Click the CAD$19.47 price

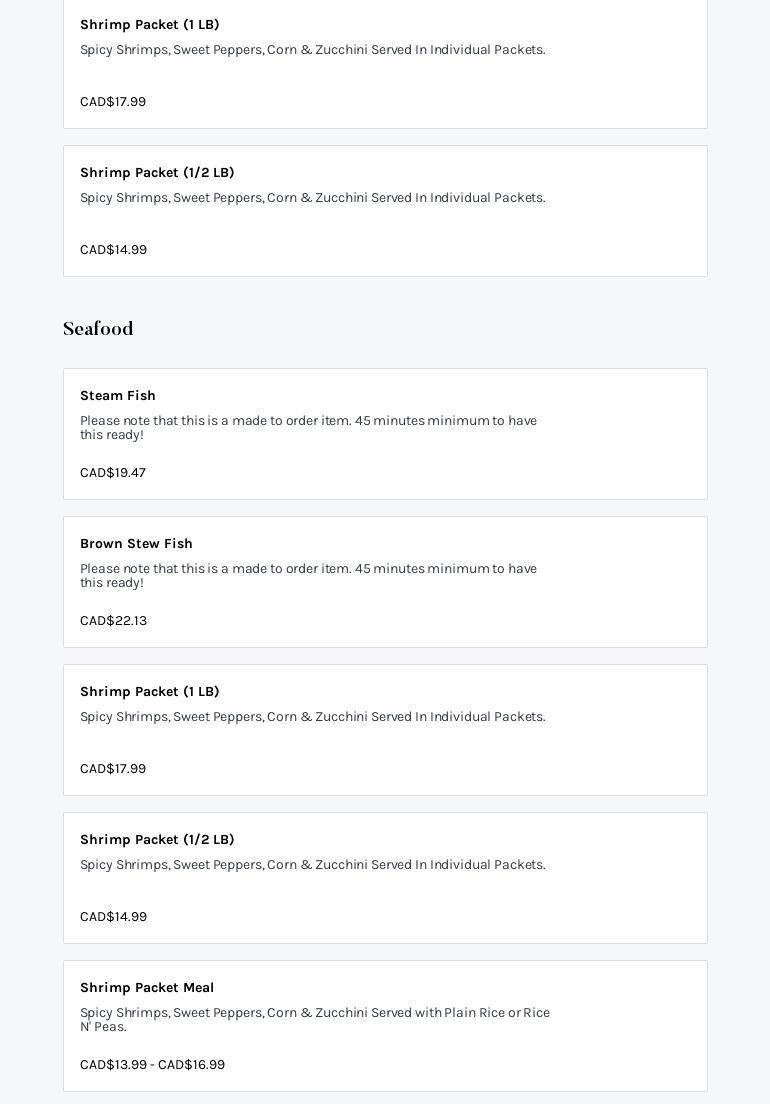[113, 473]
